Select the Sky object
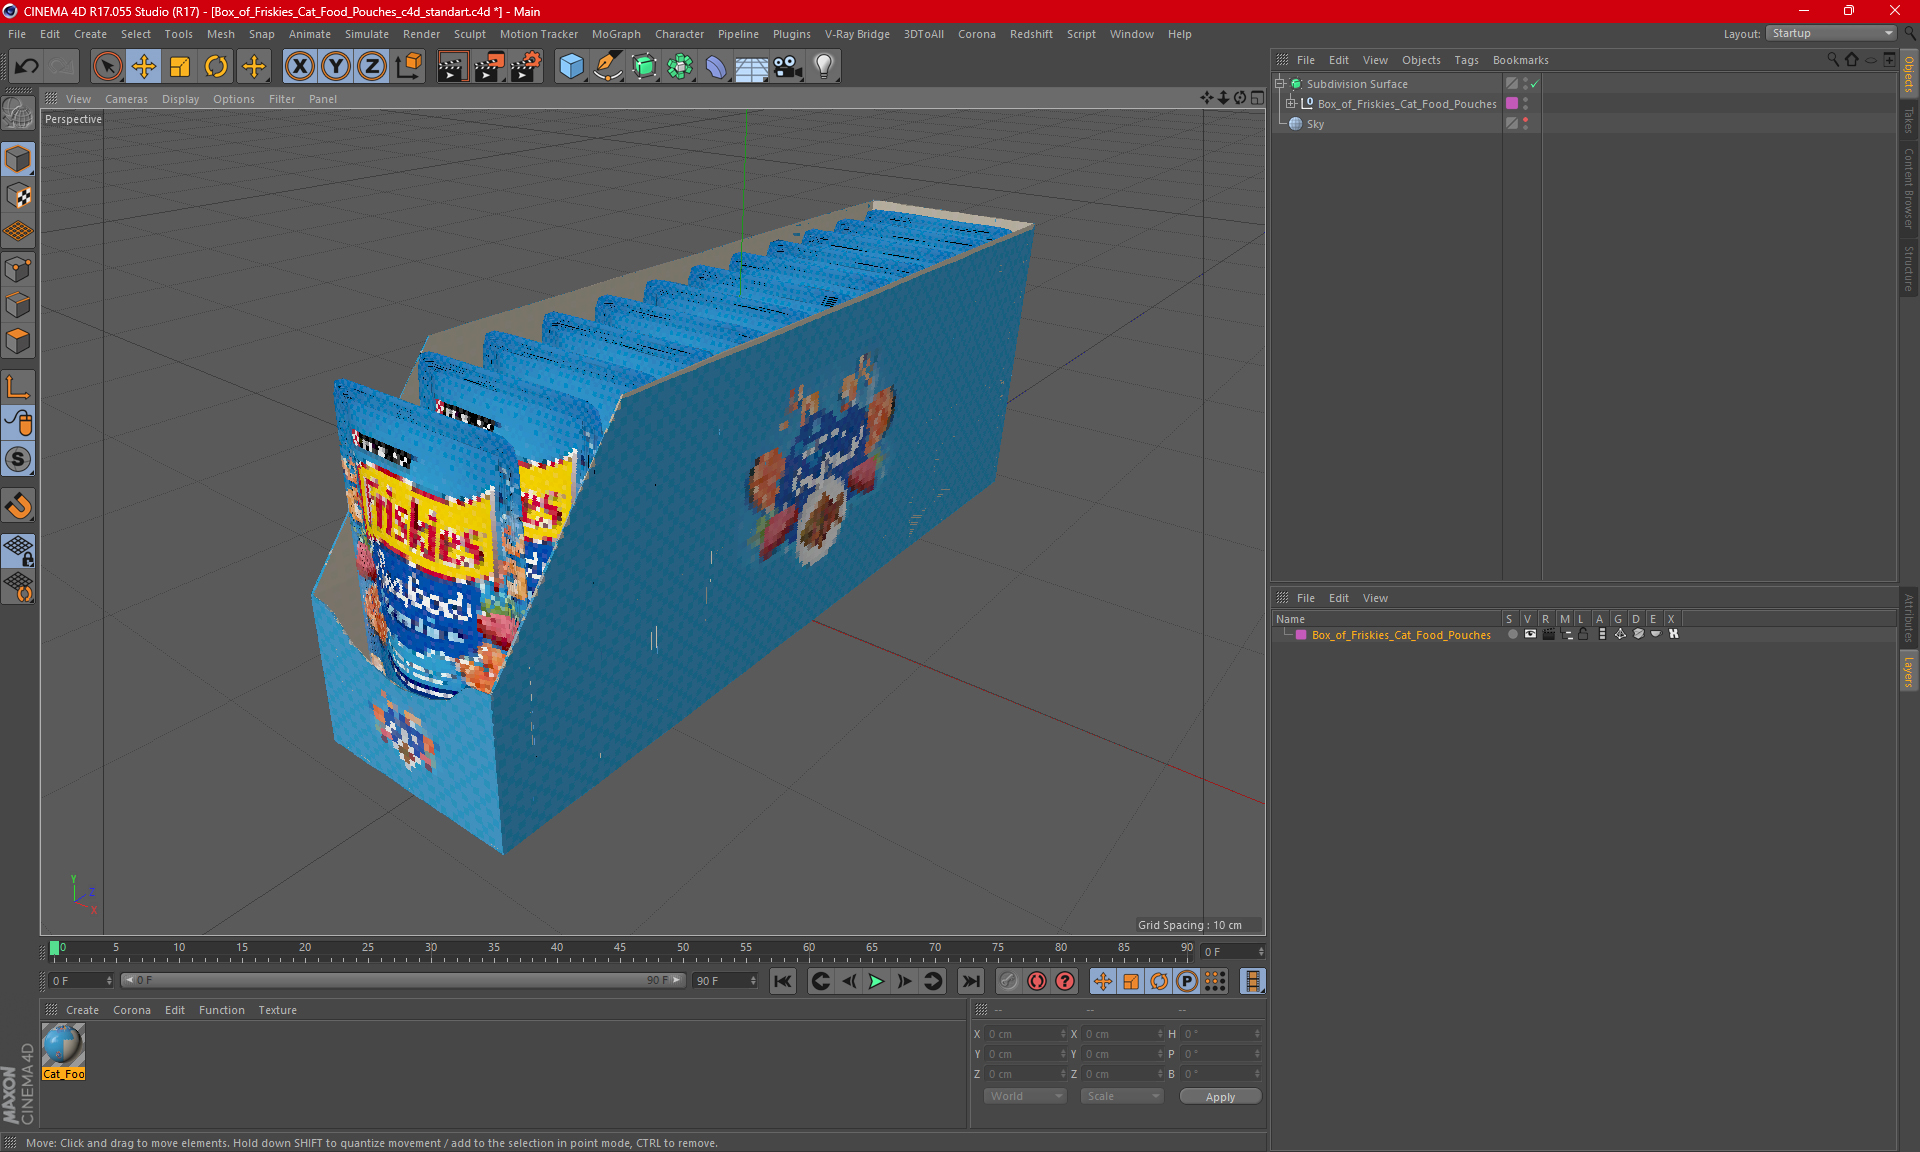 1315,124
